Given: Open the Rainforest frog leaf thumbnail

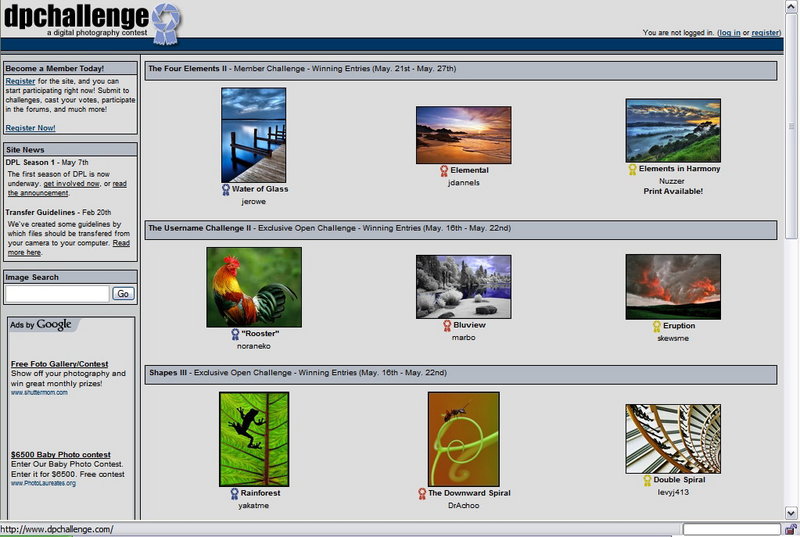Looking at the screenshot, I should point(254,439).
